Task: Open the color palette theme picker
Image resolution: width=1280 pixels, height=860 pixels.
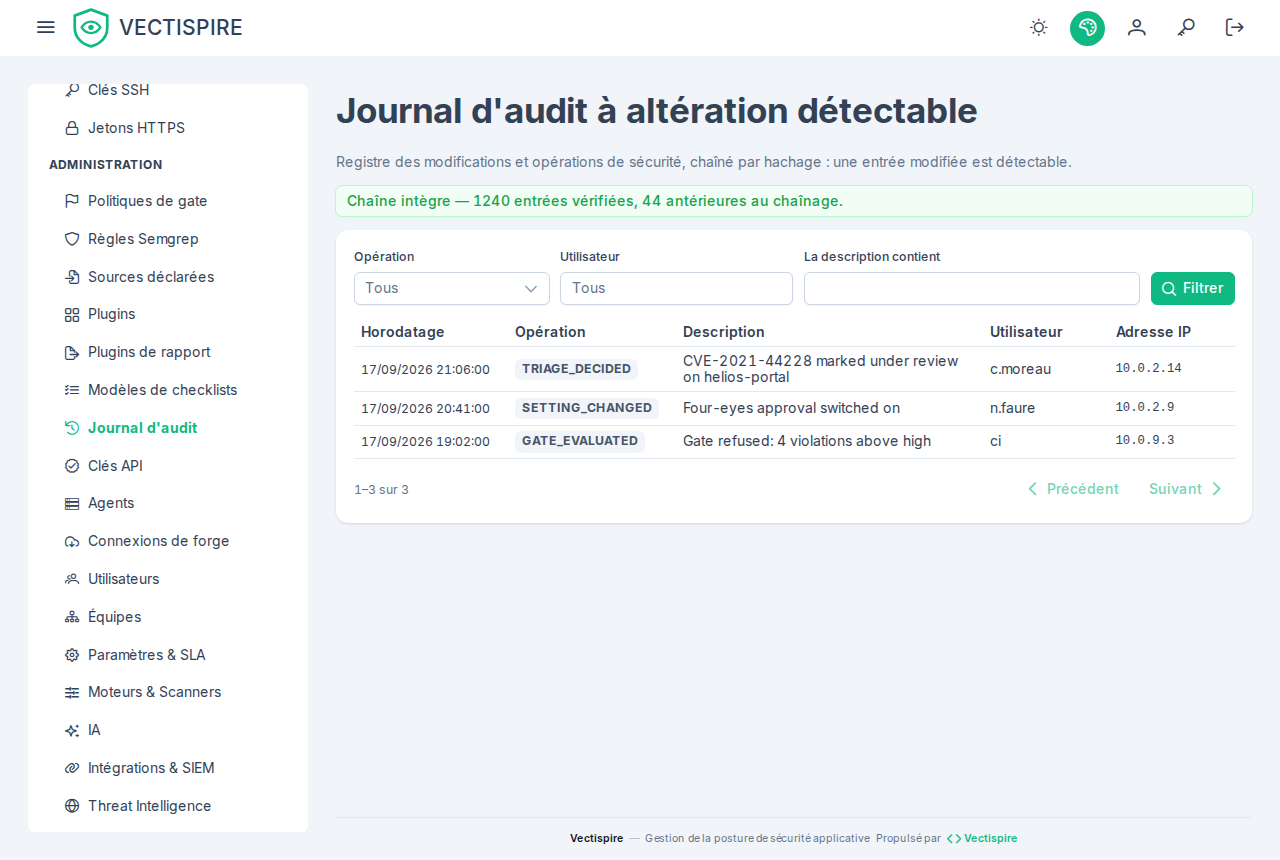Action: click(x=1087, y=28)
